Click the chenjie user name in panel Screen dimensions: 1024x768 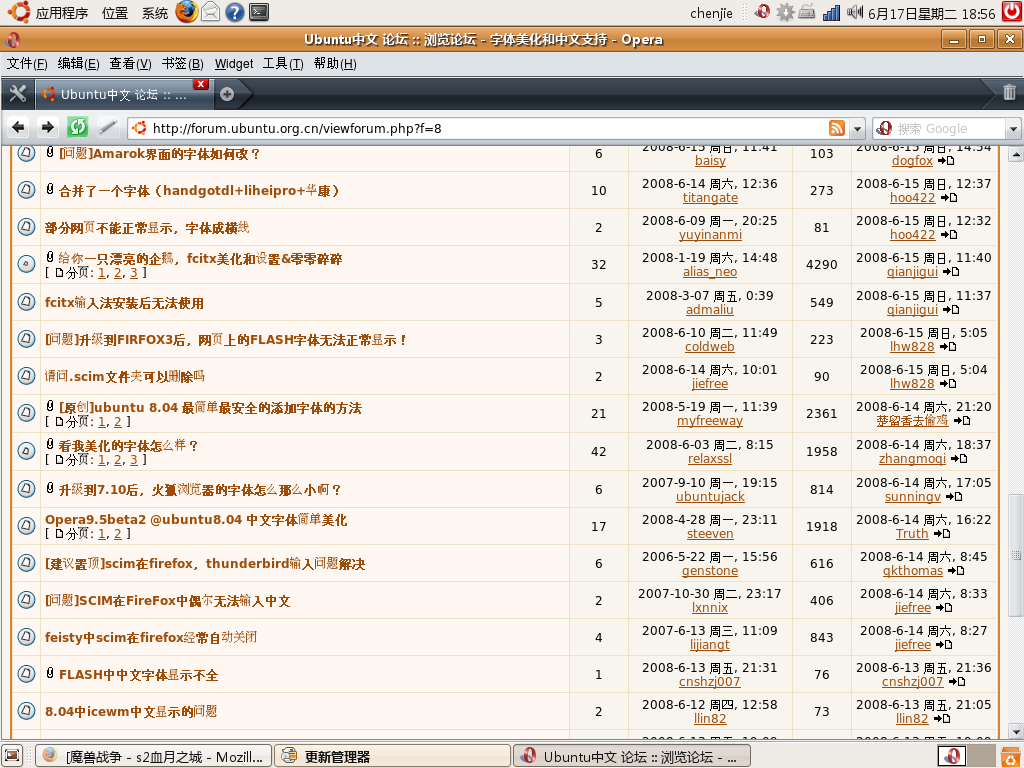coord(711,13)
